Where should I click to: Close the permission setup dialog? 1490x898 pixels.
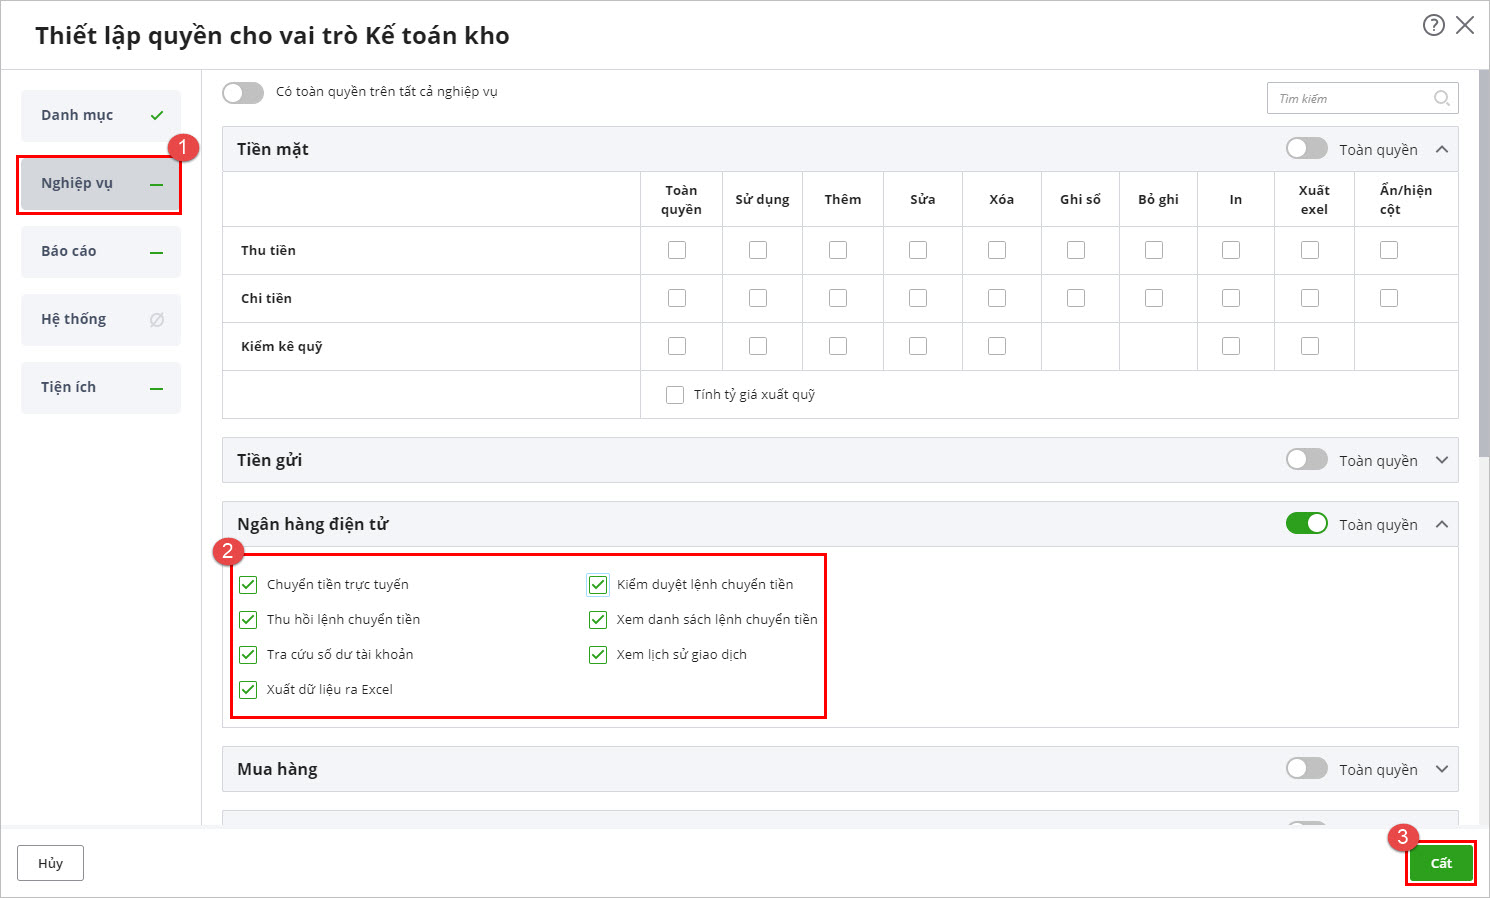pyautogui.click(x=1465, y=26)
